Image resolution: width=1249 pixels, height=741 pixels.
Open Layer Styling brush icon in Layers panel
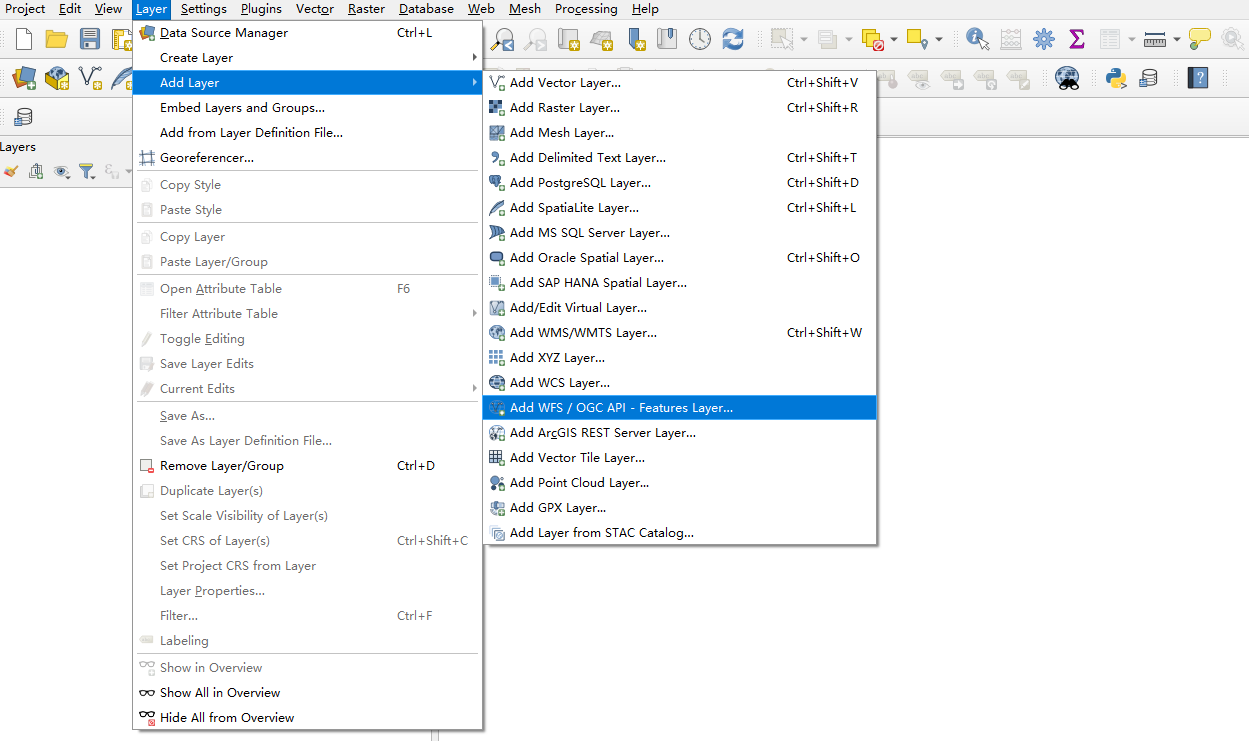coord(11,171)
